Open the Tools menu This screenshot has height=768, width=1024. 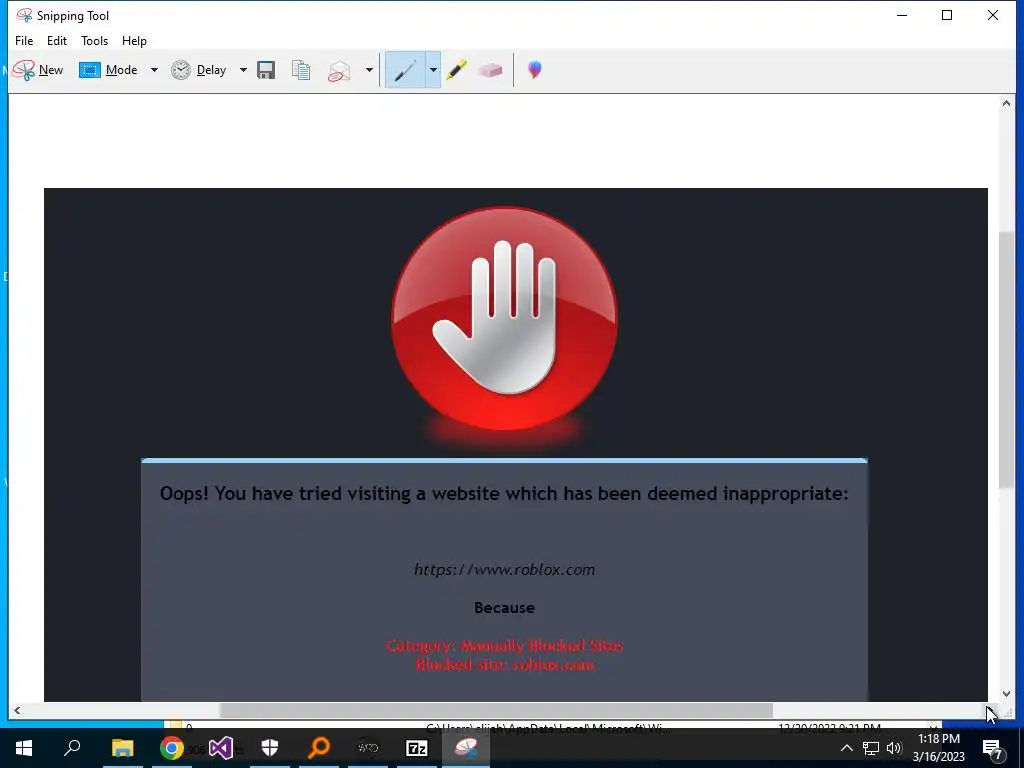coord(95,40)
